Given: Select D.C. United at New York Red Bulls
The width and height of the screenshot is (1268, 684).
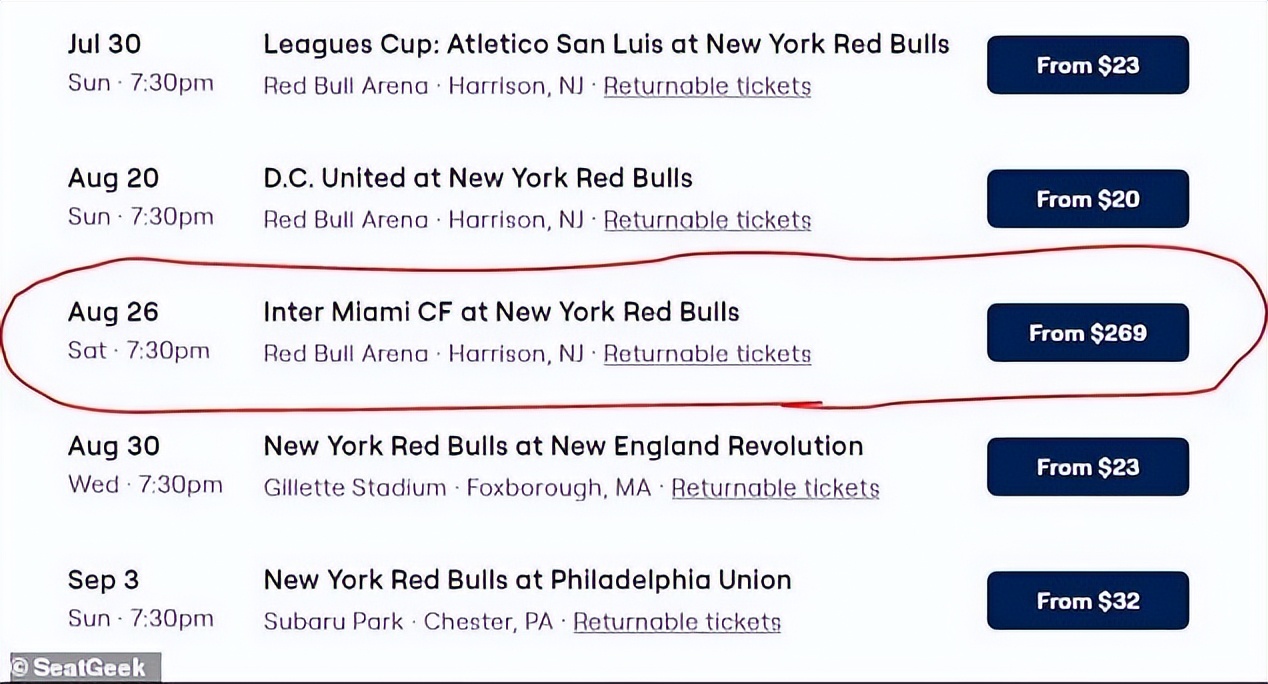Looking at the screenshot, I should click(478, 178).
